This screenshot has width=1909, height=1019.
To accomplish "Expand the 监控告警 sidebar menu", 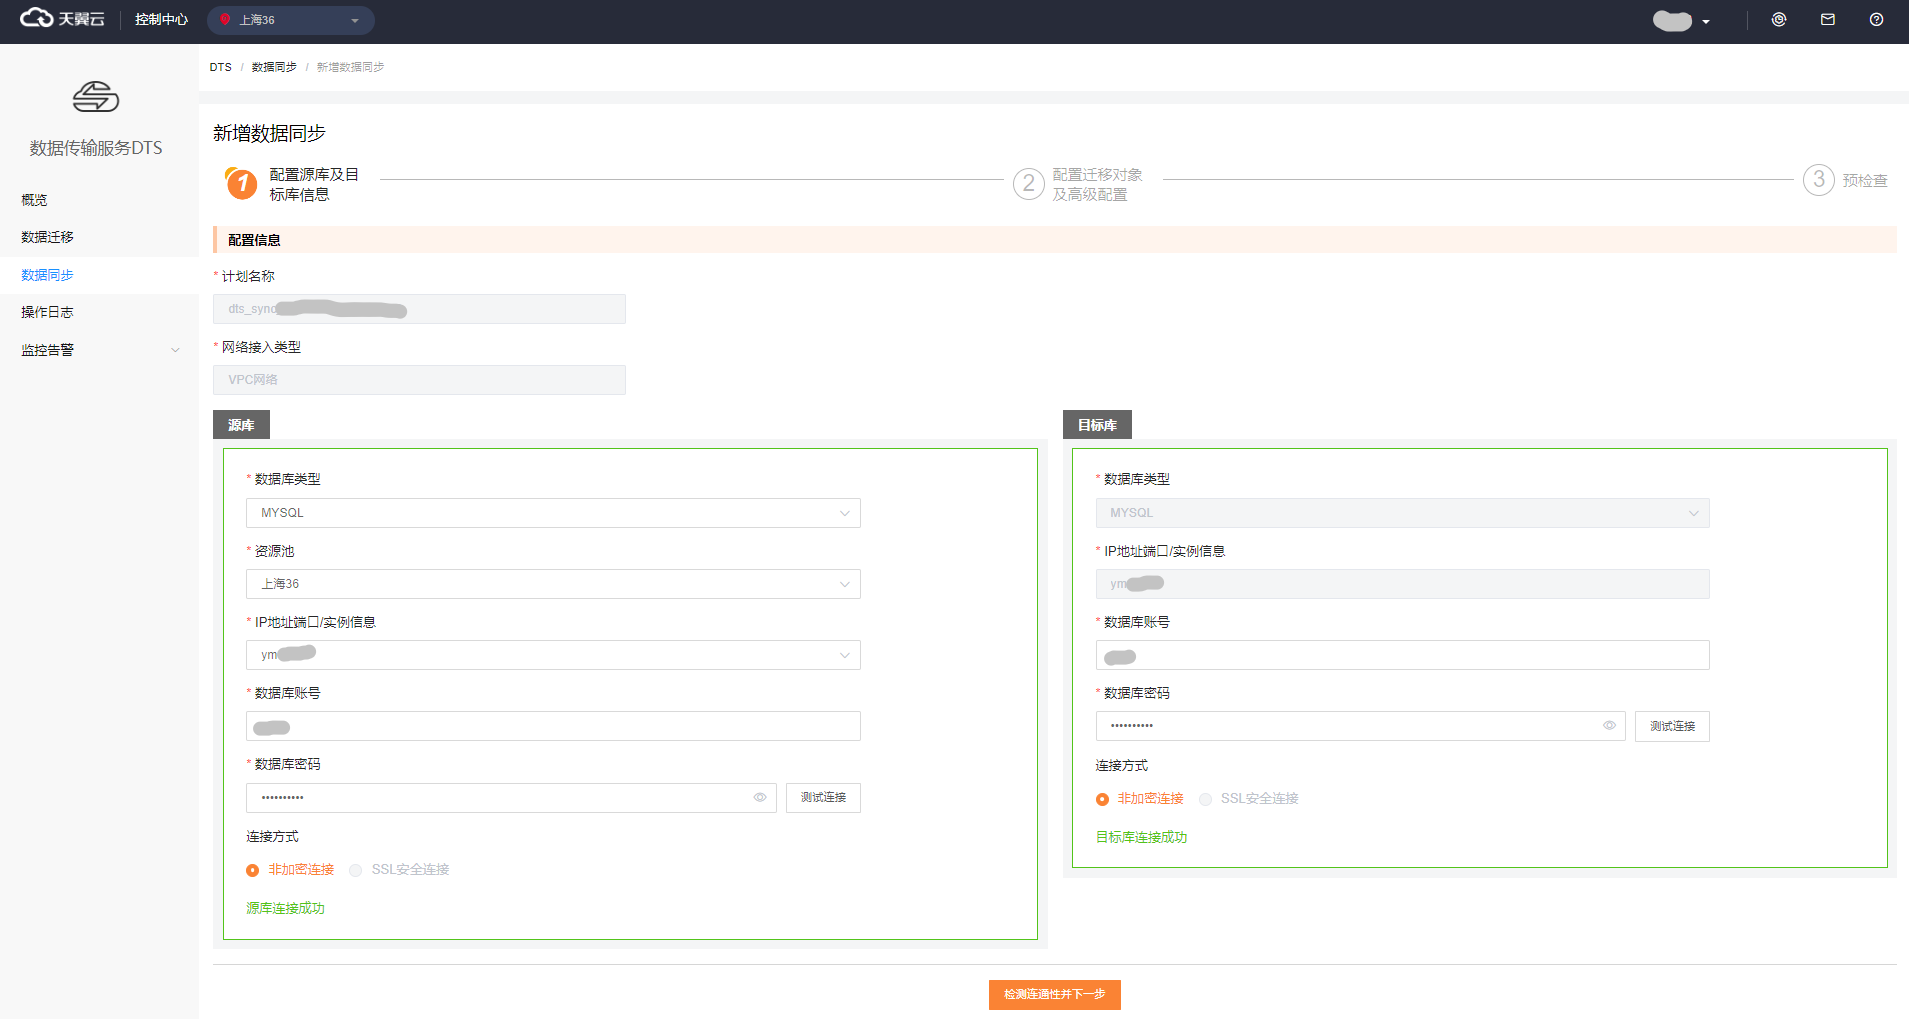I will [98, 350].
